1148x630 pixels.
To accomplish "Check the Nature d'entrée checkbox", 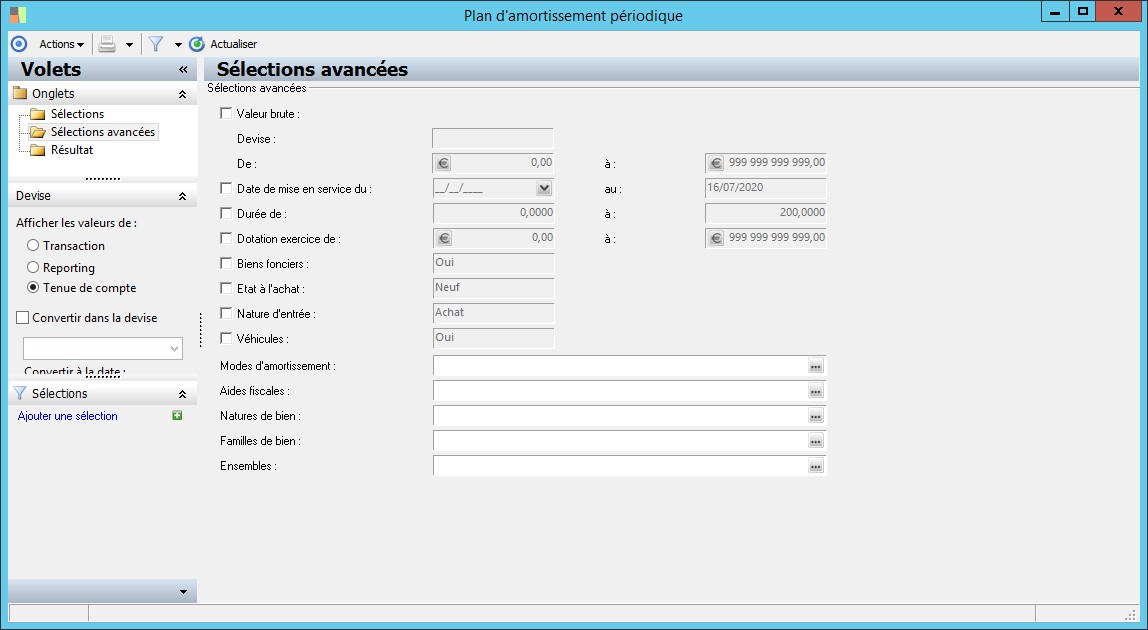I will point(226,313).
